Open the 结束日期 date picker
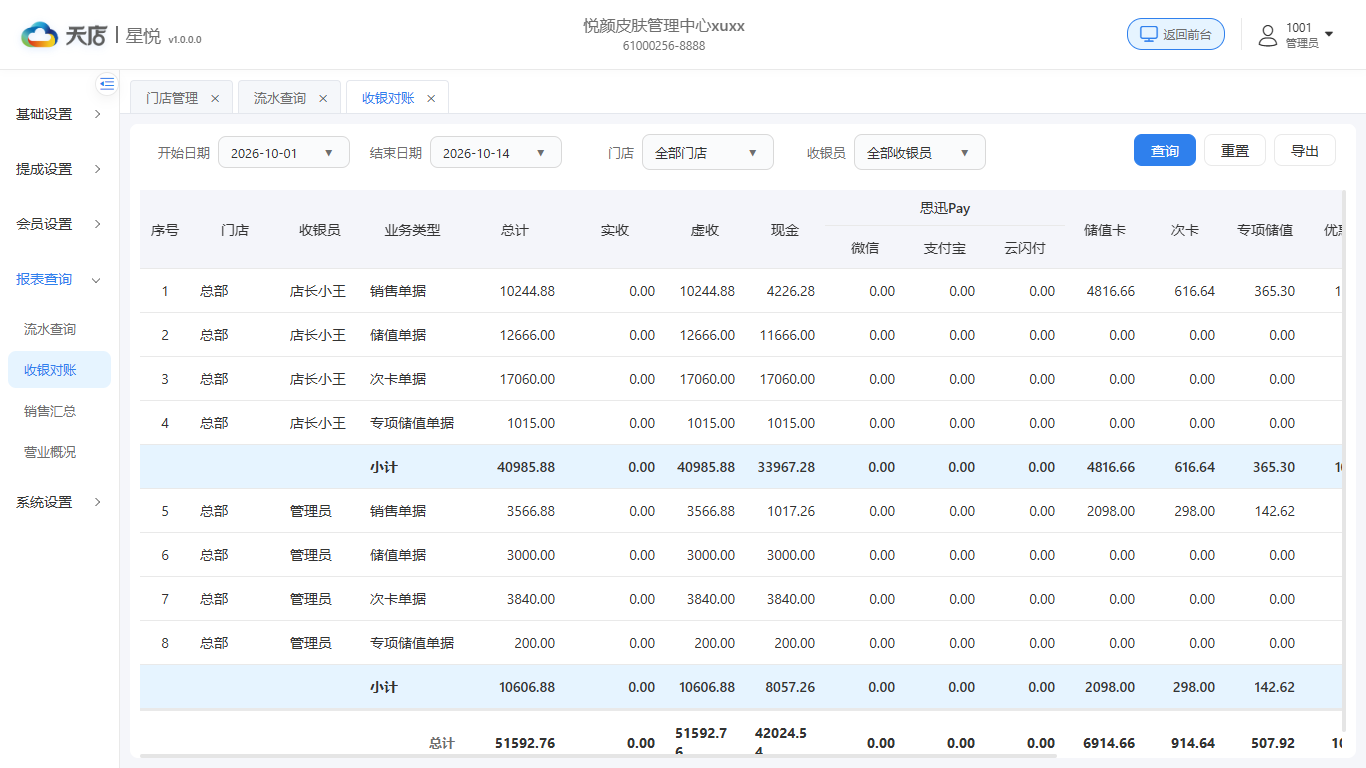1366x768 pixels. pos(496,152)
